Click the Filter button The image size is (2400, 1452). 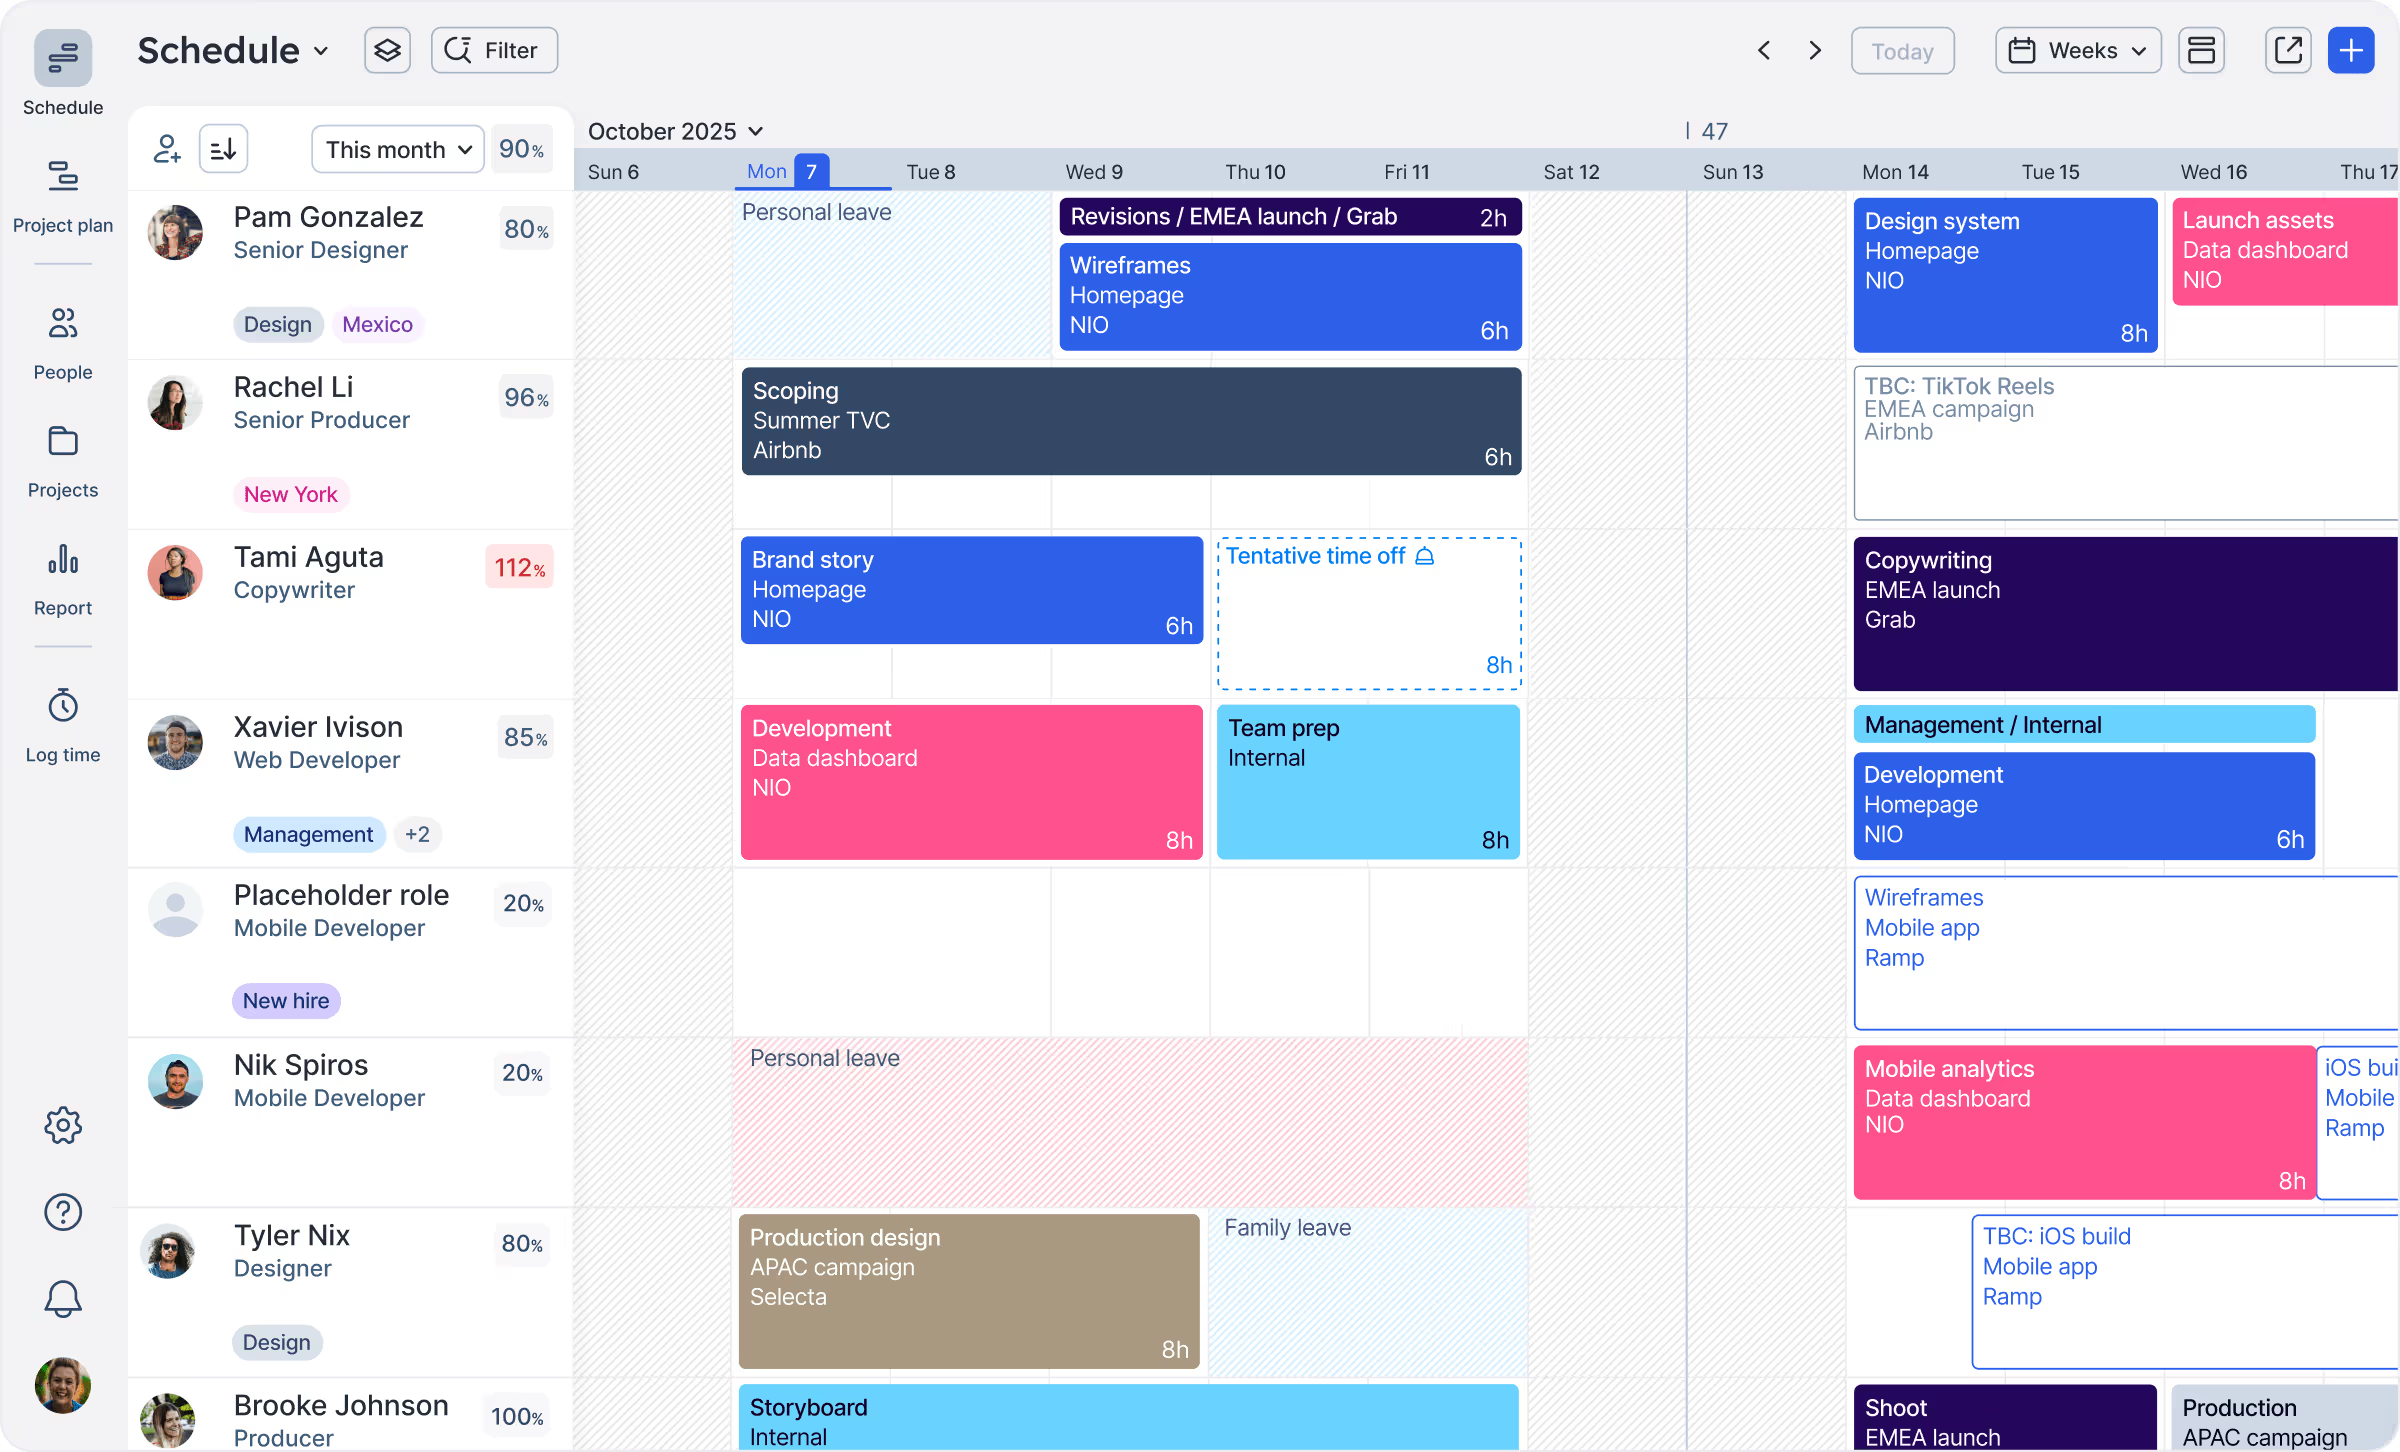click(x=494, y=50)
